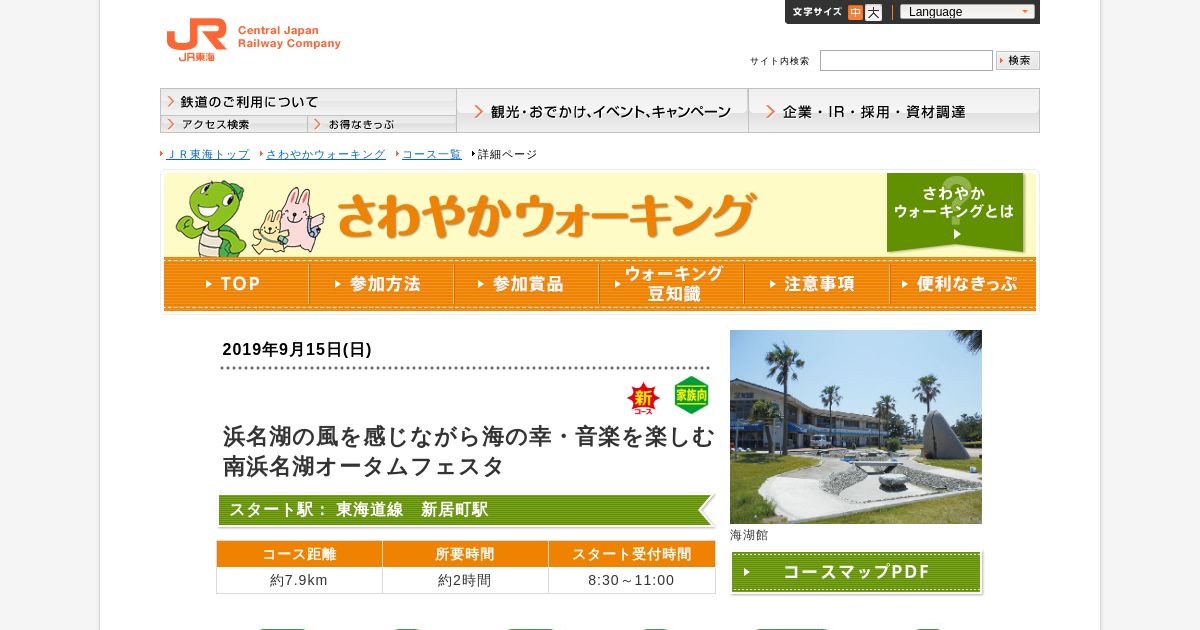Click the さわやかウォーキング banner title
This screenshot has width=1200, height=630.
pyautogui.click(x=546, y=215)
